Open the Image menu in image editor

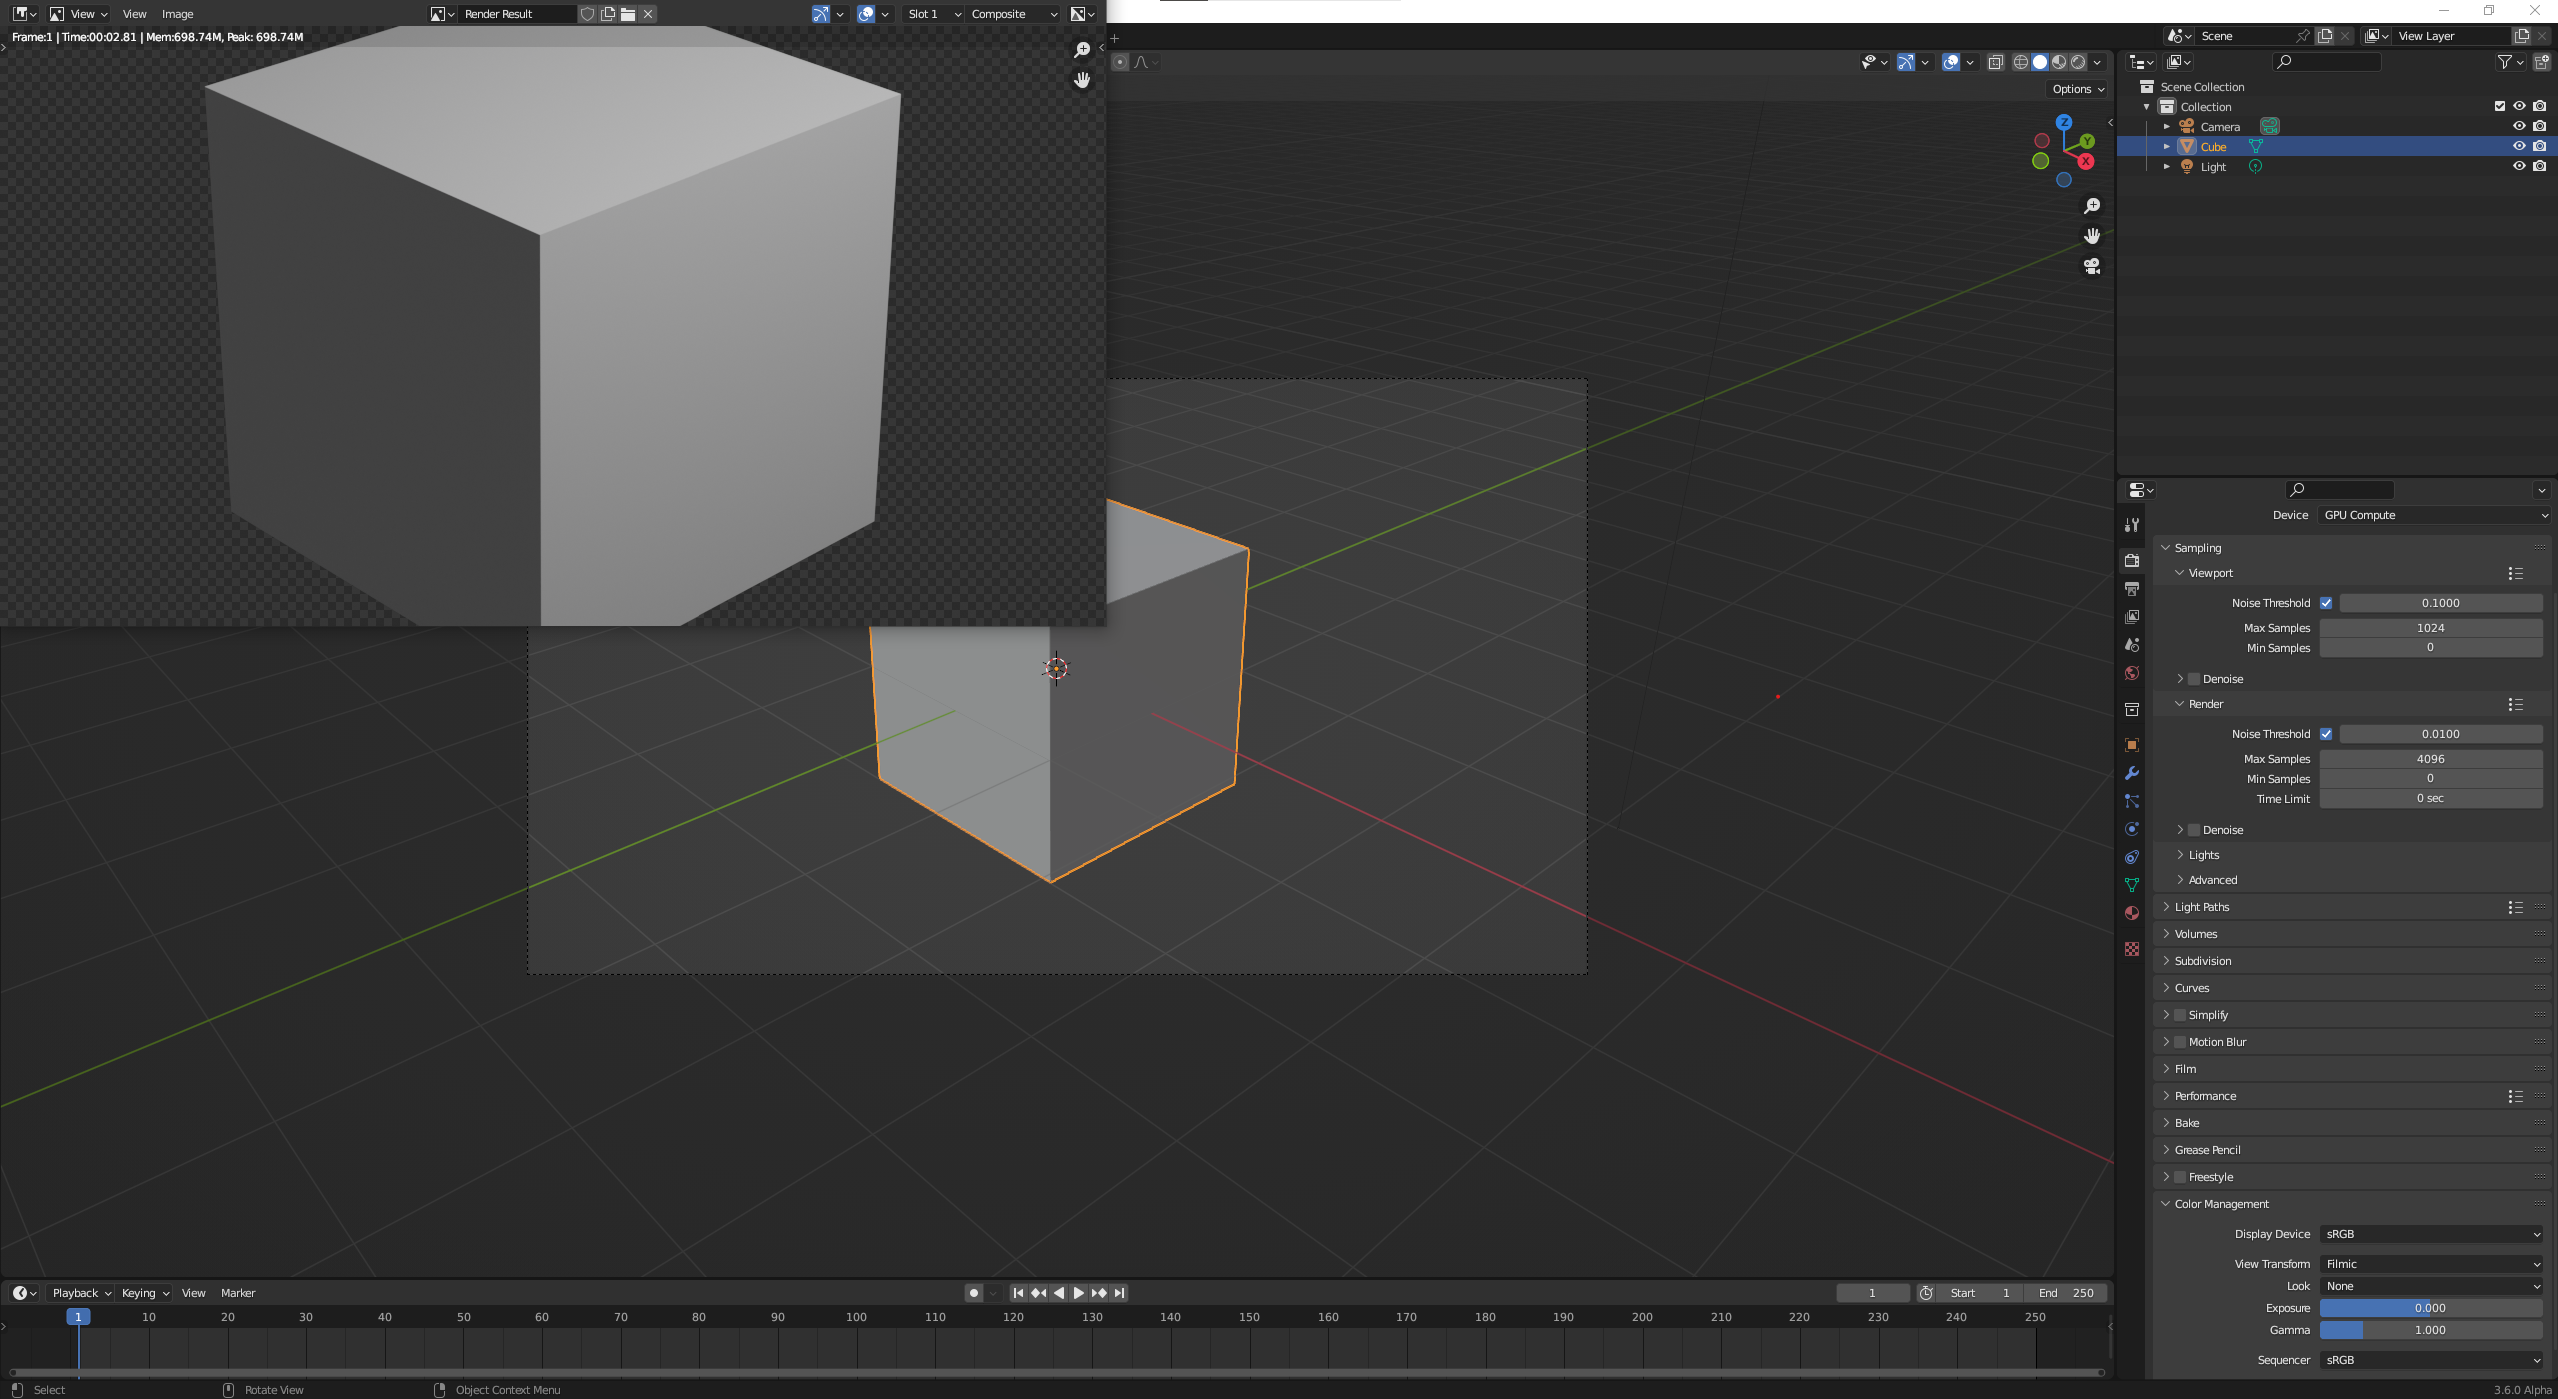pos(177,14)
